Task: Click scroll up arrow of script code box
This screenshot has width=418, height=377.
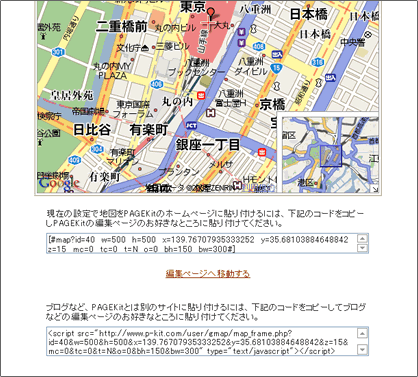Action: click(362, 333)
